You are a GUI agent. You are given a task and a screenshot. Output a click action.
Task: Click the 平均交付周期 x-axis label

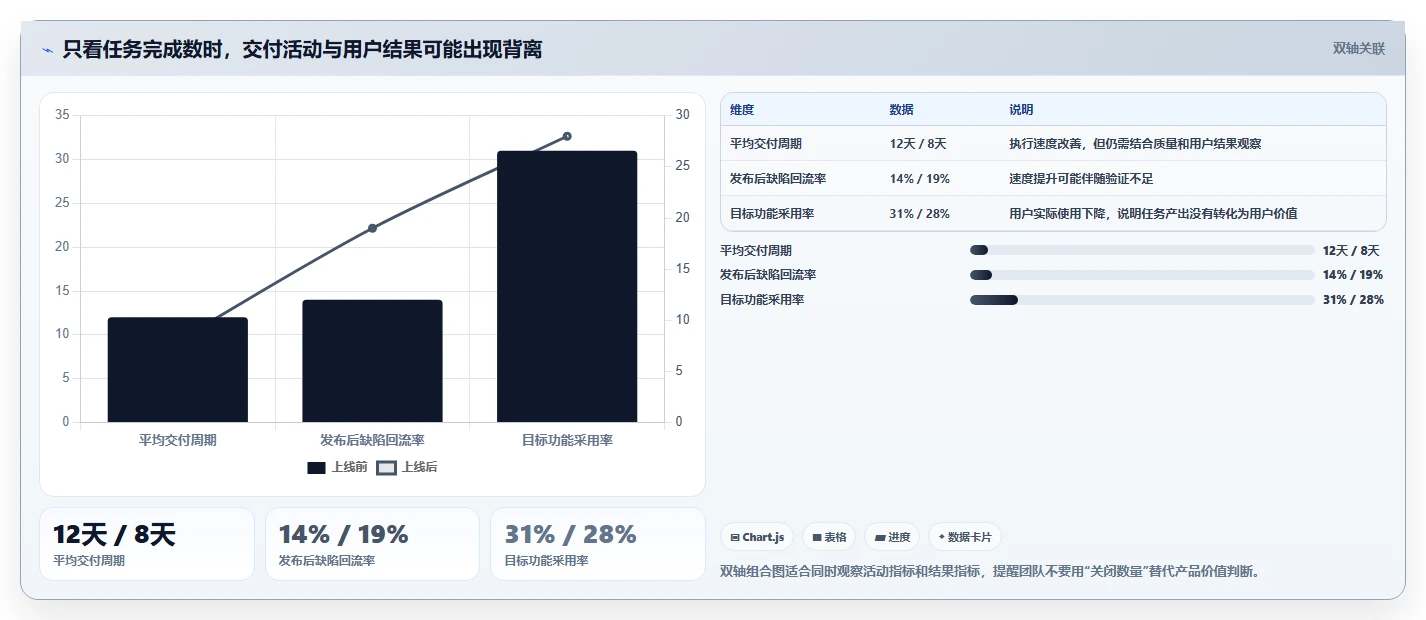(178, 440)
